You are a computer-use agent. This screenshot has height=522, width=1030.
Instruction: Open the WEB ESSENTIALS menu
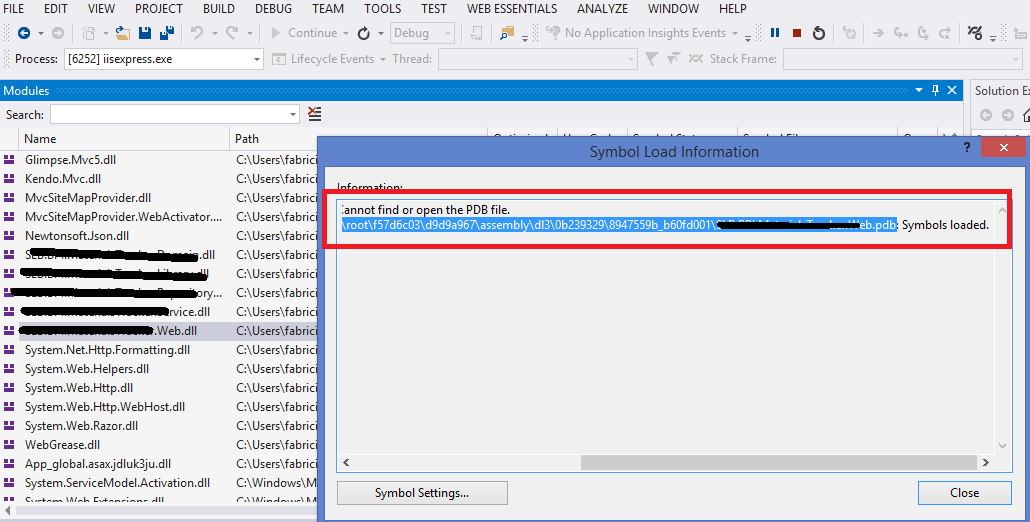click(x=512, y=9)
